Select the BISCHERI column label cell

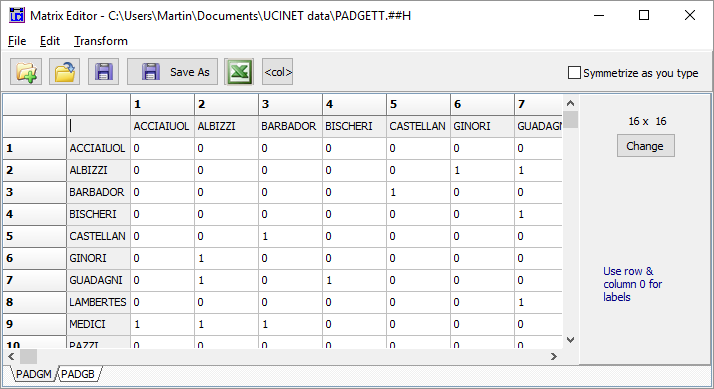[x=354, y=126]
